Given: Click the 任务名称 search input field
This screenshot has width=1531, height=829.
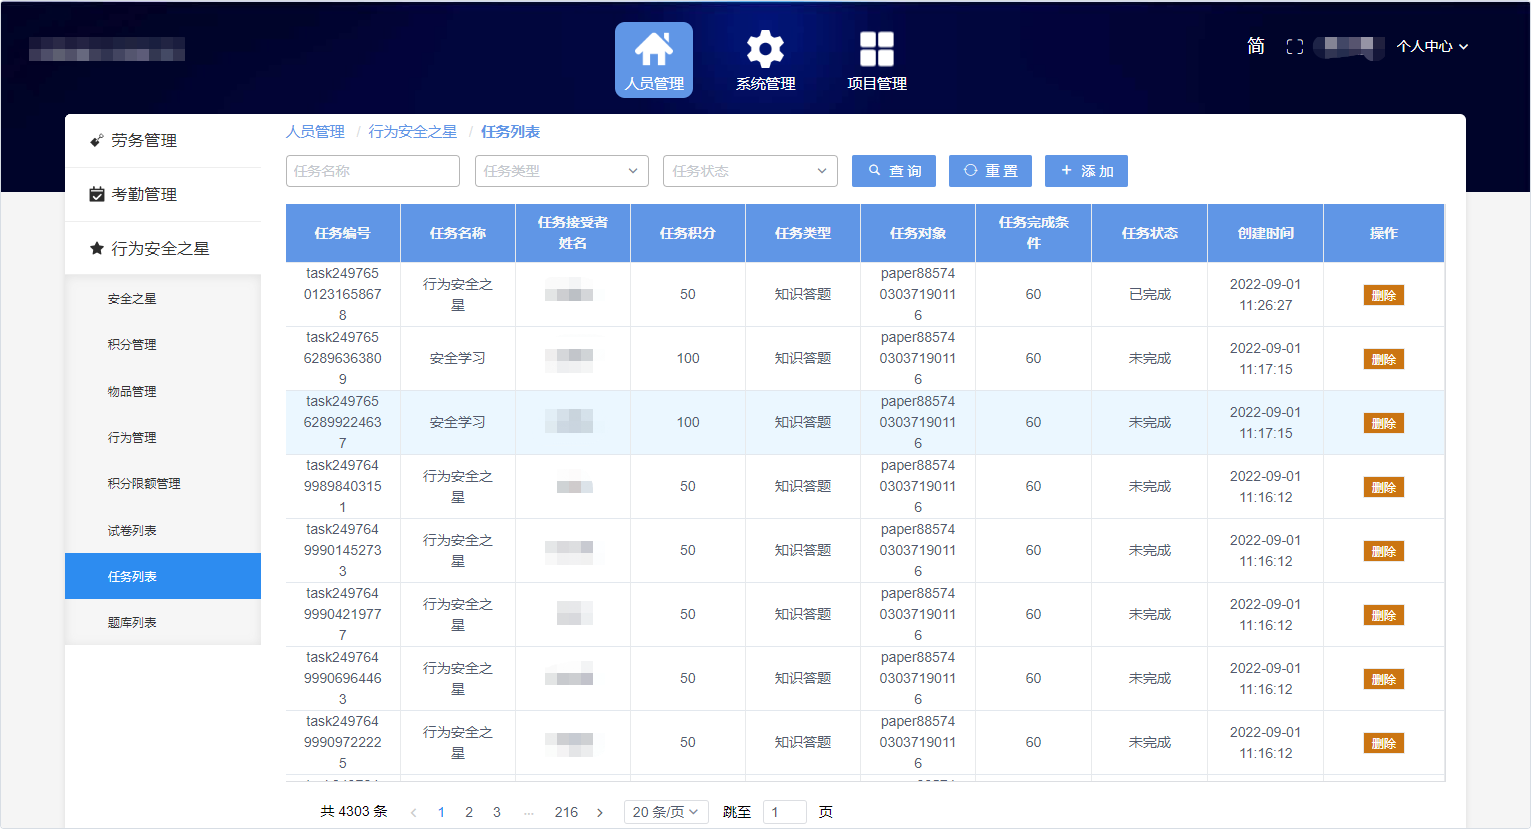Looking at the screenshot, I should [372, 171].
